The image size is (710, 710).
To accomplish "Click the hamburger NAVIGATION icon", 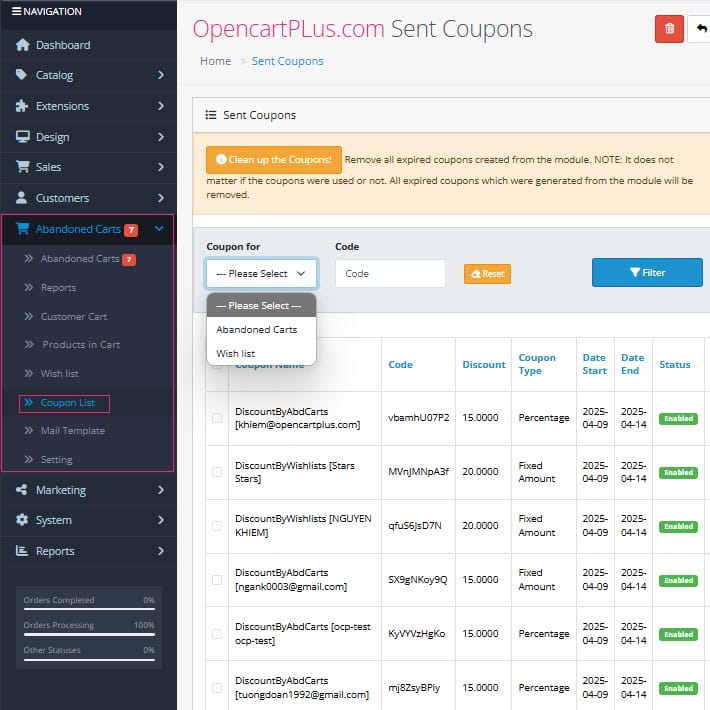I will [16, 11].
